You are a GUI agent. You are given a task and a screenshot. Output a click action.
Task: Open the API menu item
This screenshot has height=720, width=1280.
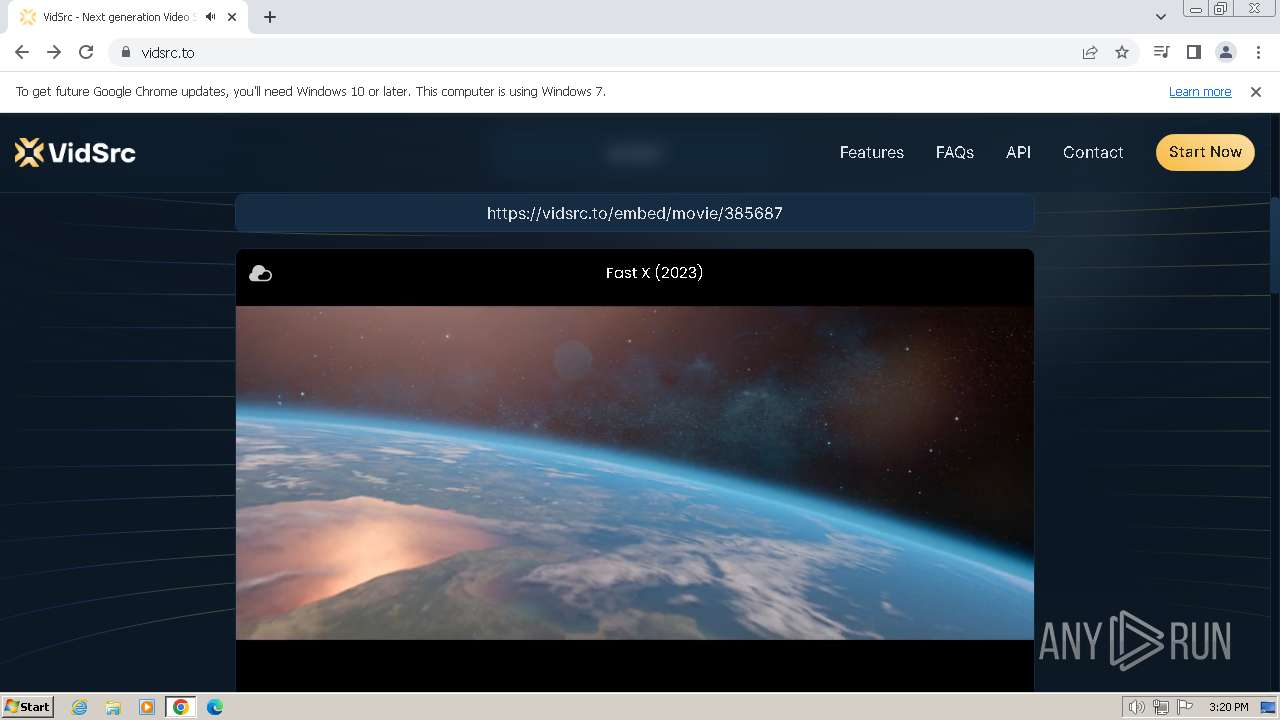[x=1018, y=152]
